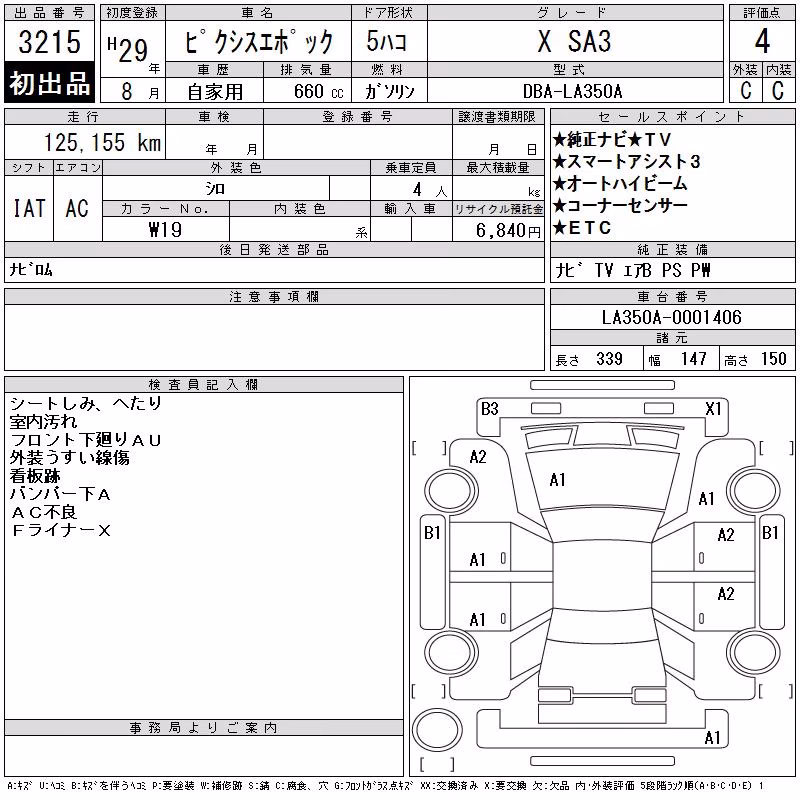The image size is (800, 800).
Task: Click air conditioner value AC
Action: coord(77,208)
